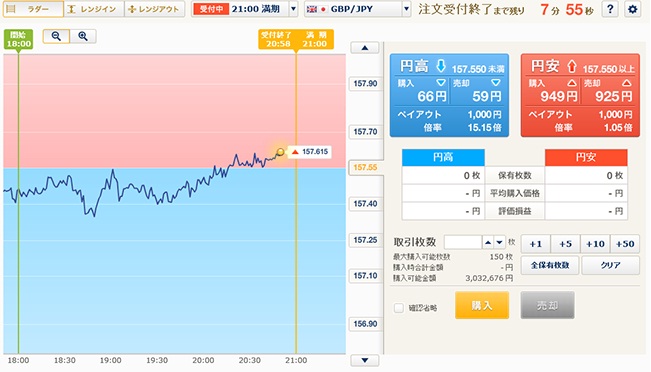This screenshot has height=372, width=651.
Task: Open the settings gear icon
Action: [x=632, y=9]
